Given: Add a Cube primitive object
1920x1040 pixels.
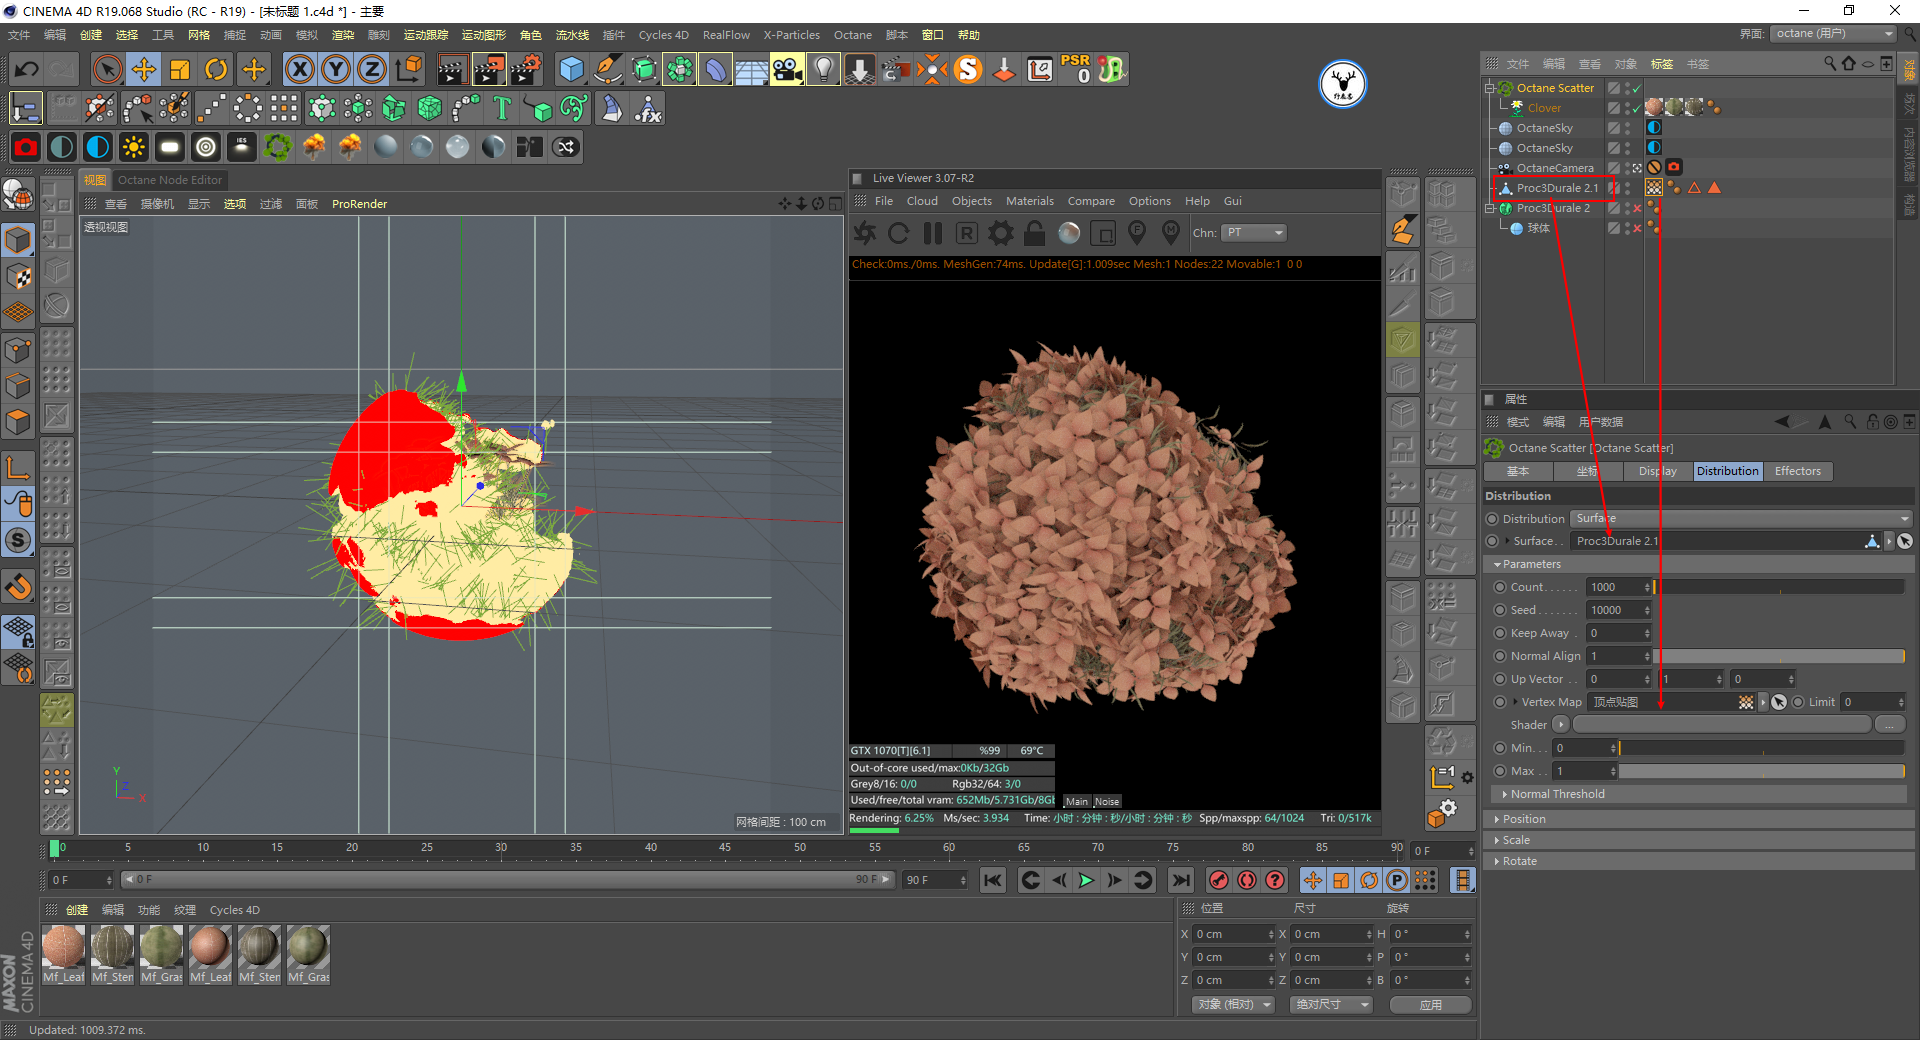Looking at the screenshot, I should pyautogui.click(x=571, y=69).
